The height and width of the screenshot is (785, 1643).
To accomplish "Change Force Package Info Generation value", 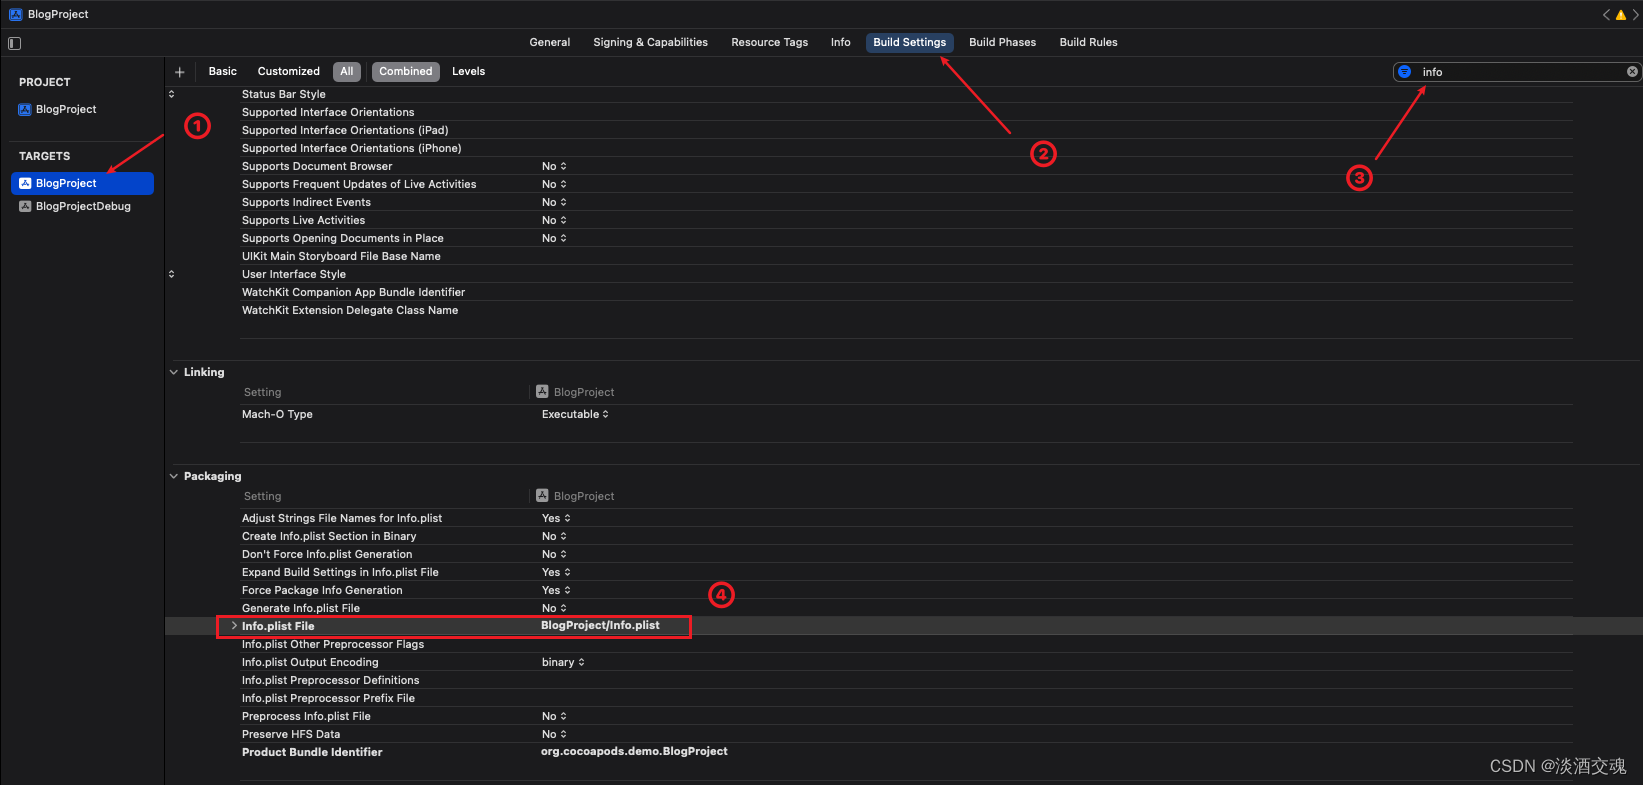I will (x=556, y=590).
